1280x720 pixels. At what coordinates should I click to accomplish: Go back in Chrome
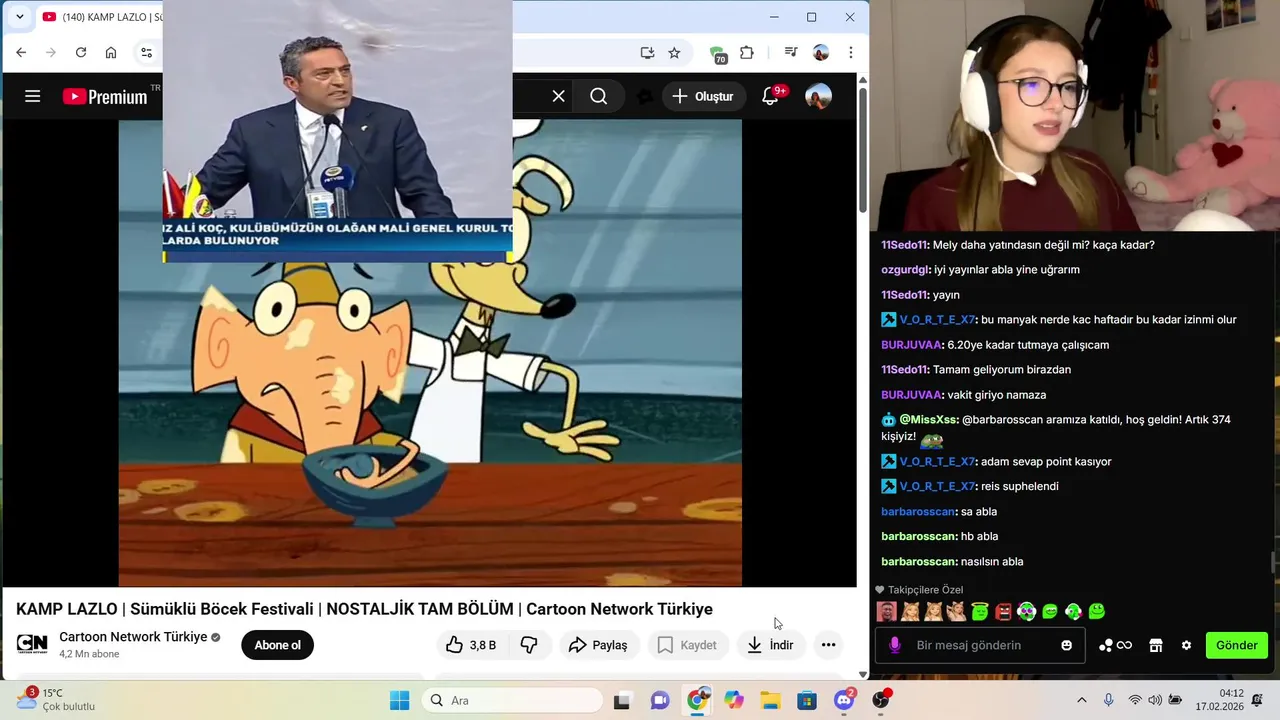click(21, 52)
